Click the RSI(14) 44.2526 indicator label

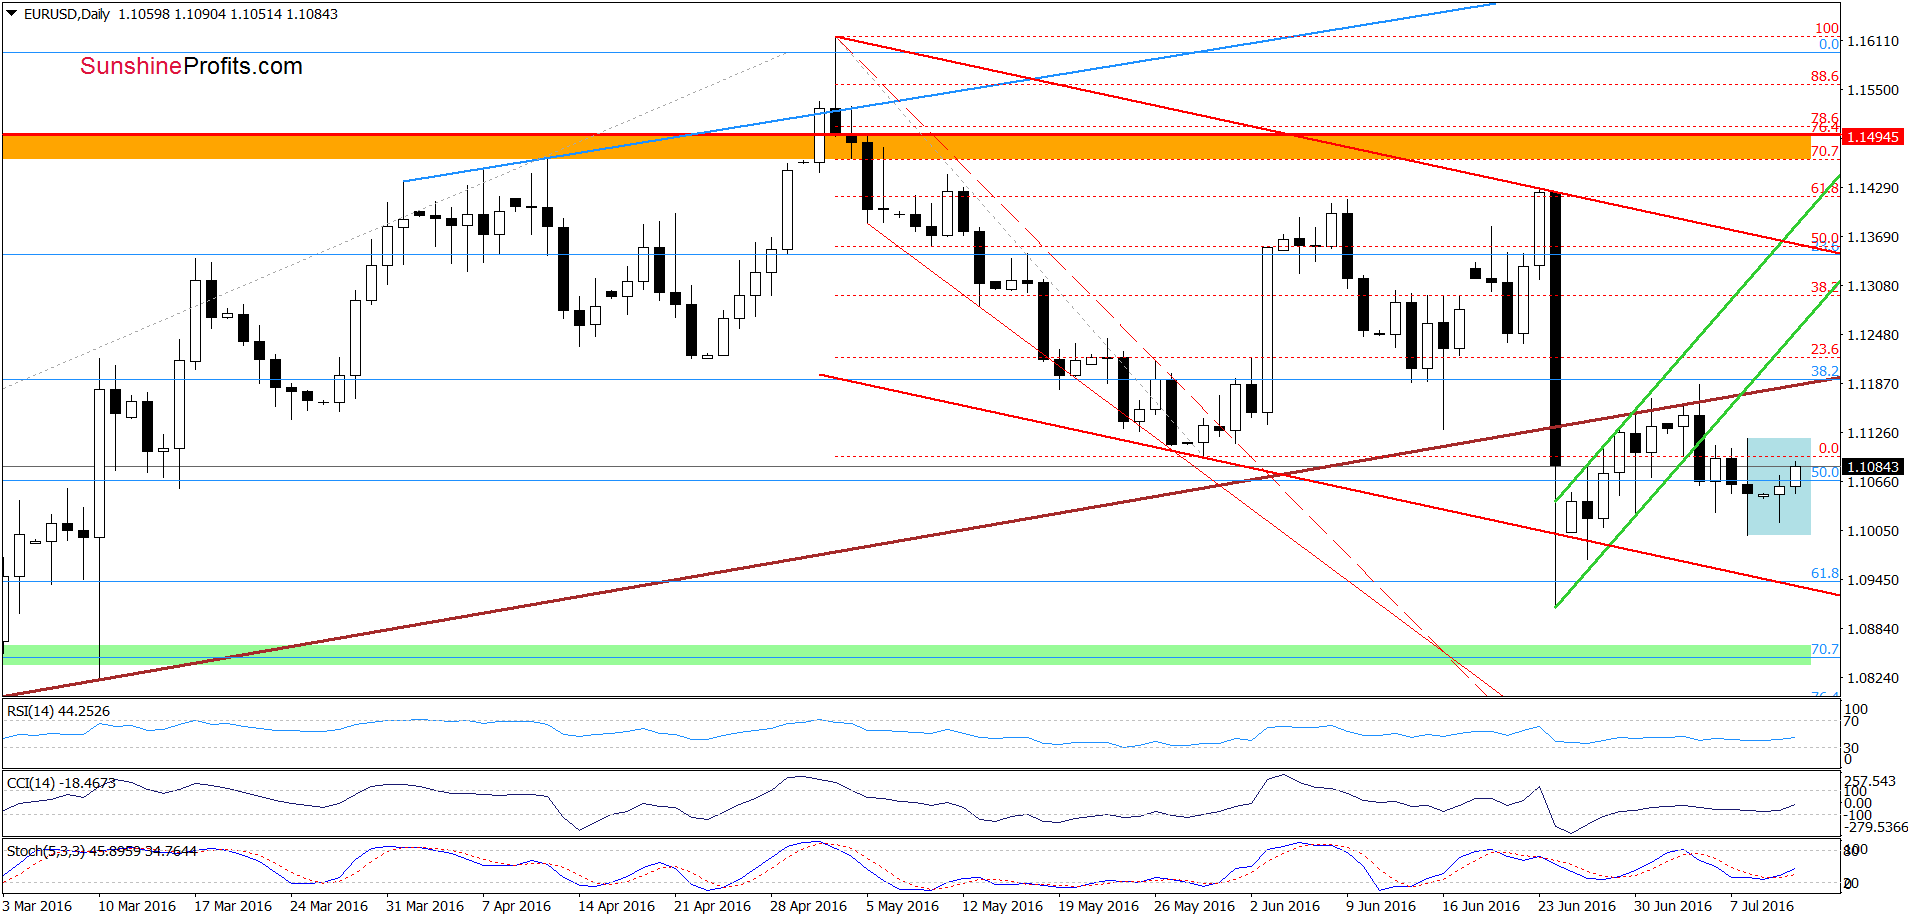(58, 711)
